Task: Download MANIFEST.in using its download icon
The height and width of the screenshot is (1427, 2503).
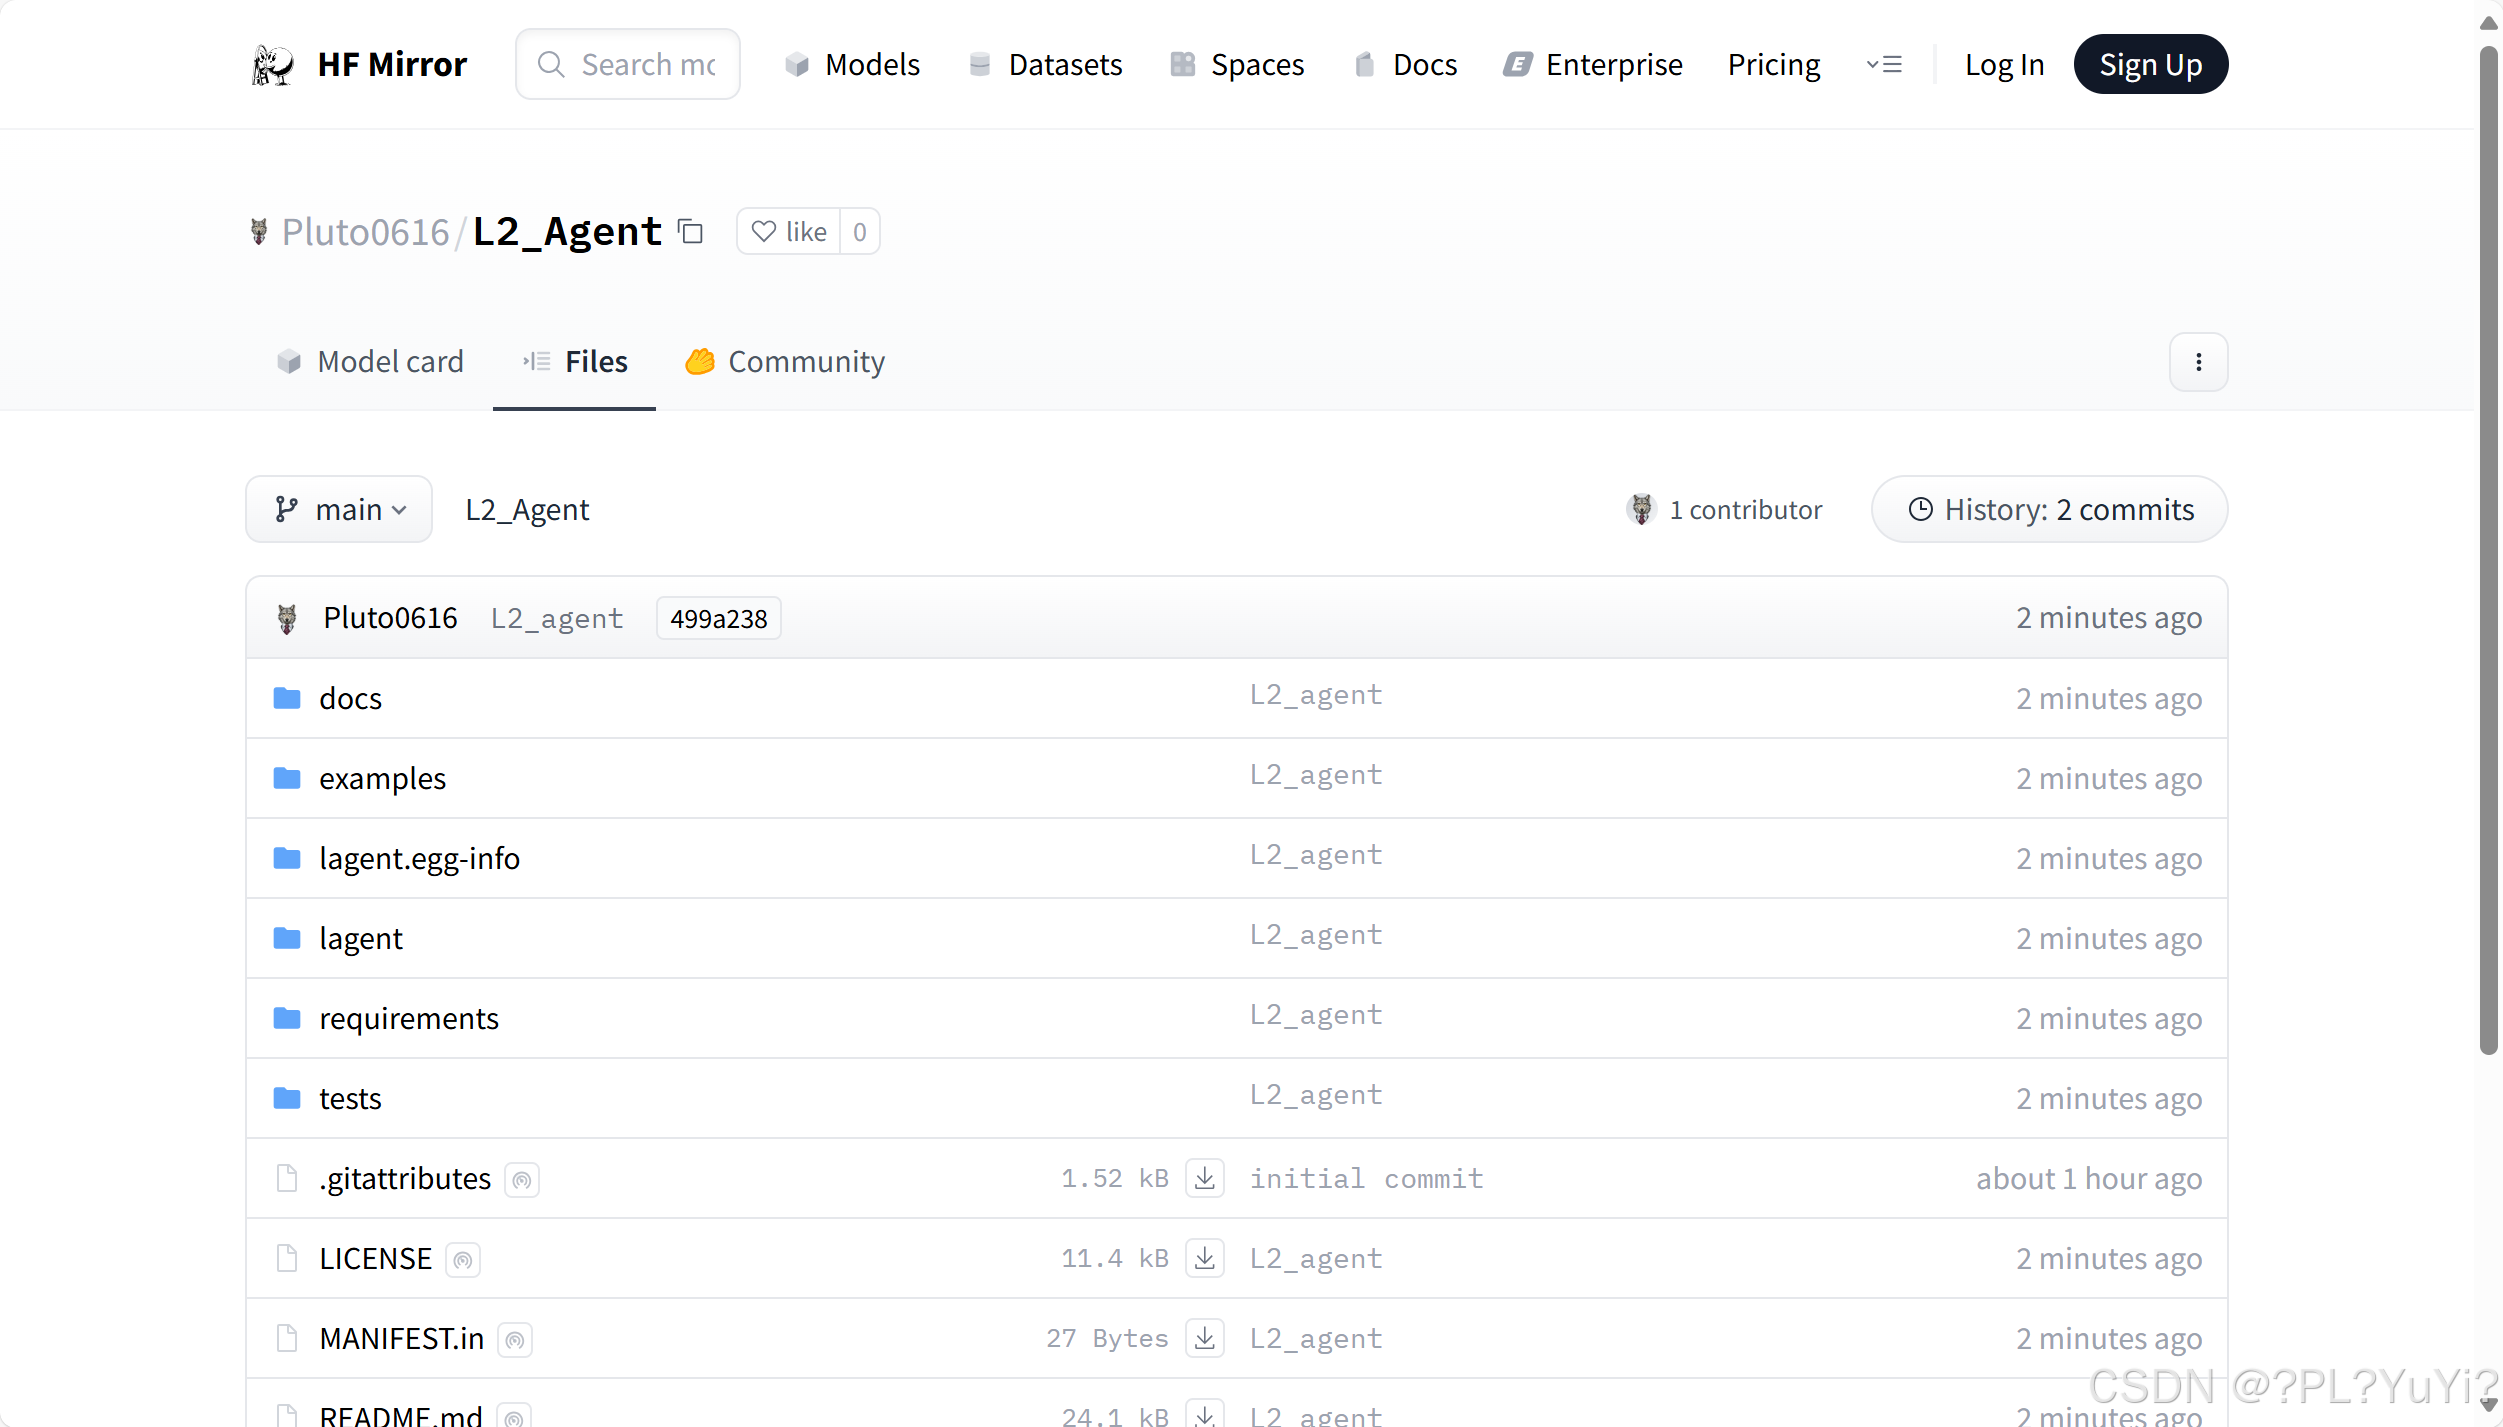Action: 1204,1338
